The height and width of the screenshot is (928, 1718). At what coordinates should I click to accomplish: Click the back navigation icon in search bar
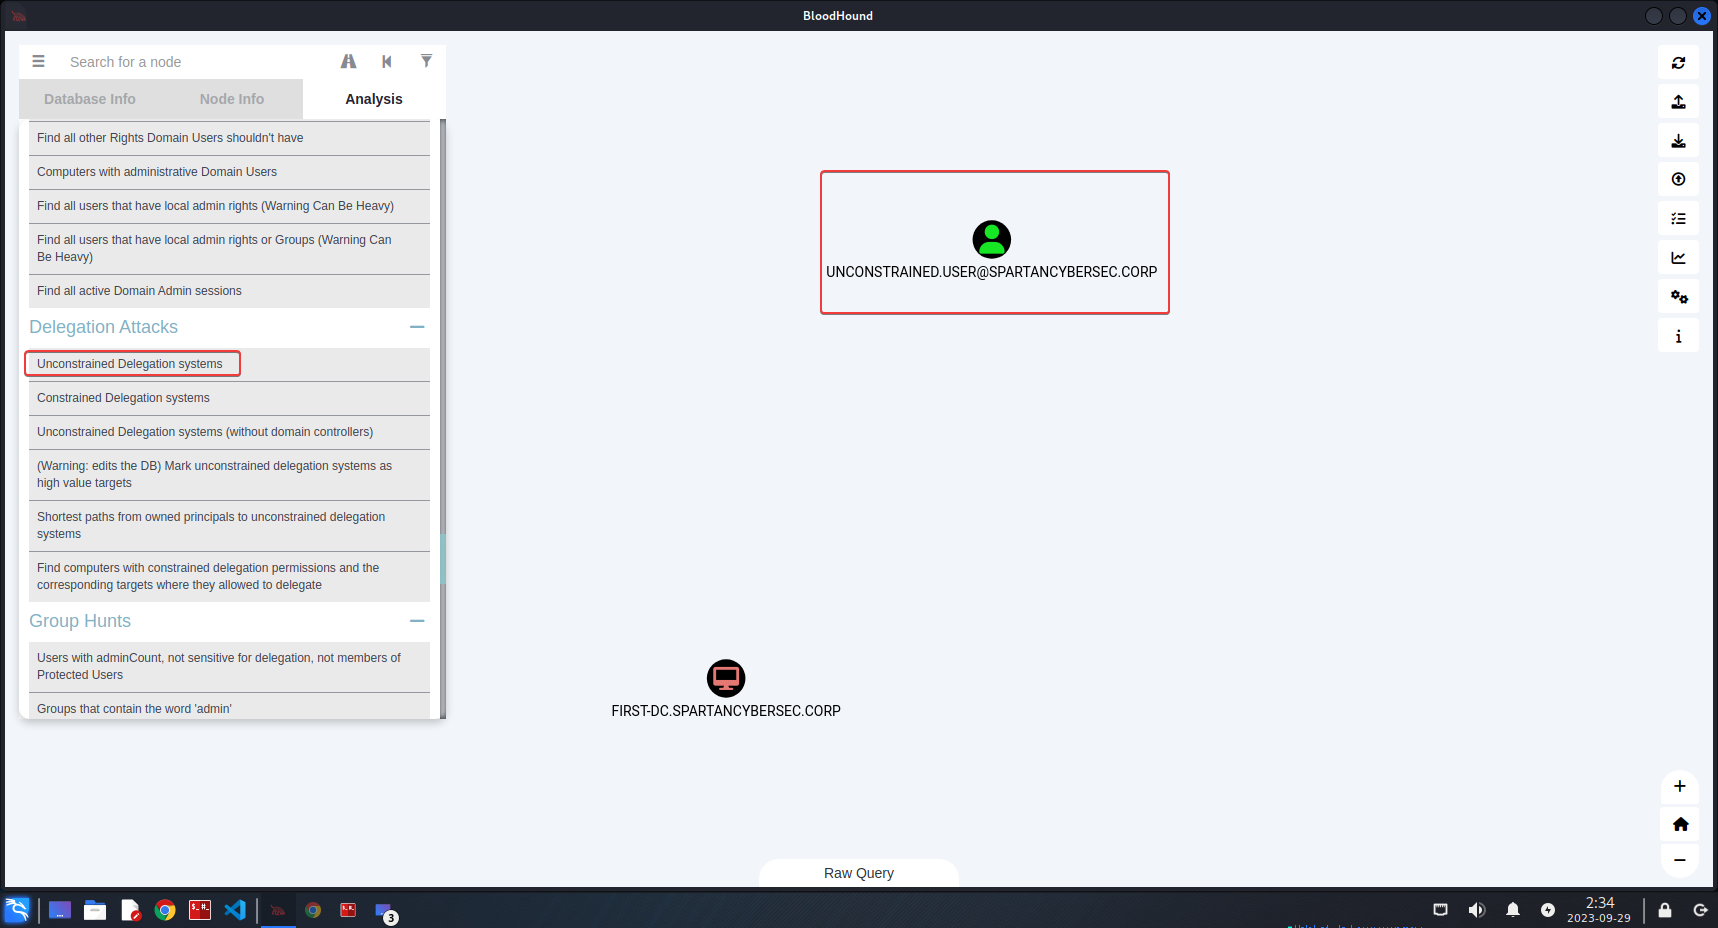387,62
